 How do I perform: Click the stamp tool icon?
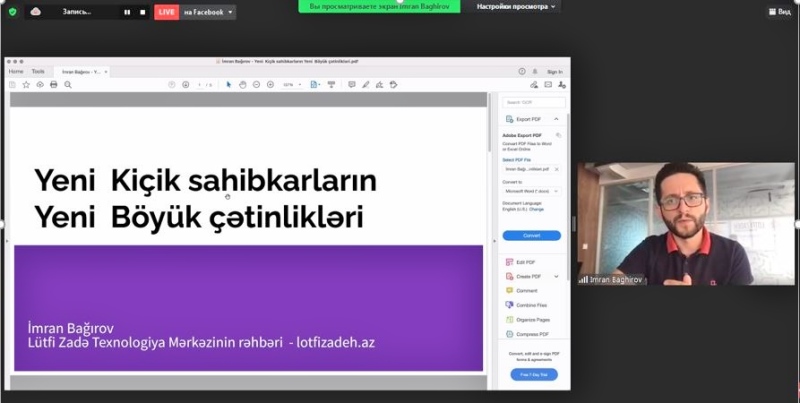(393, 85)
